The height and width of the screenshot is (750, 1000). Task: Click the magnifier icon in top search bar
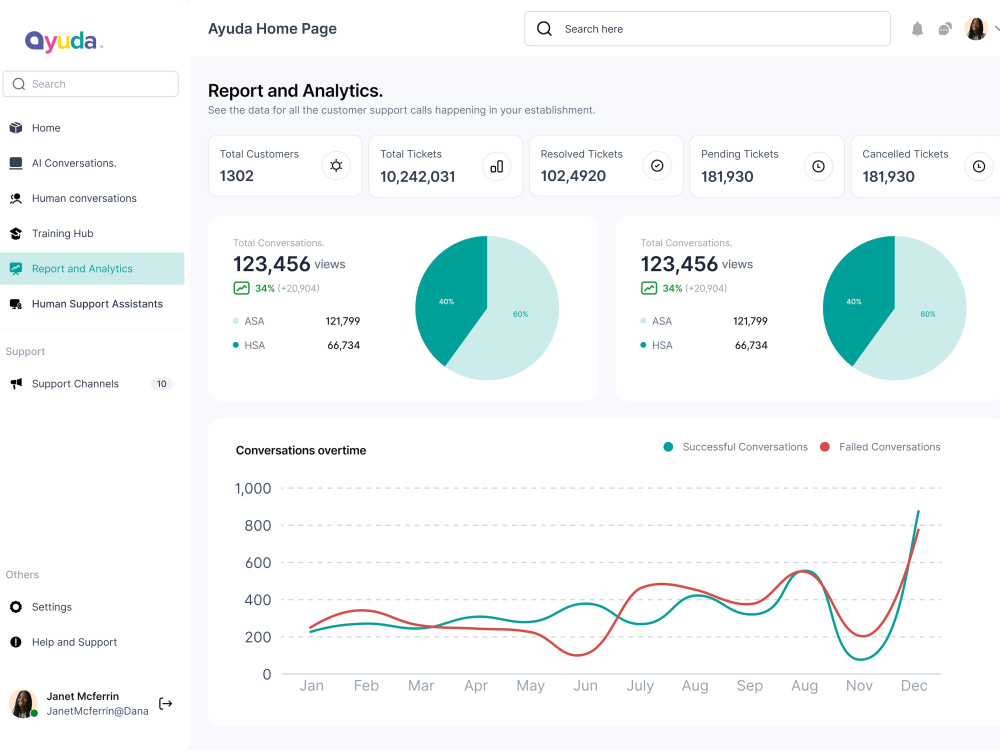coord(544,29)
